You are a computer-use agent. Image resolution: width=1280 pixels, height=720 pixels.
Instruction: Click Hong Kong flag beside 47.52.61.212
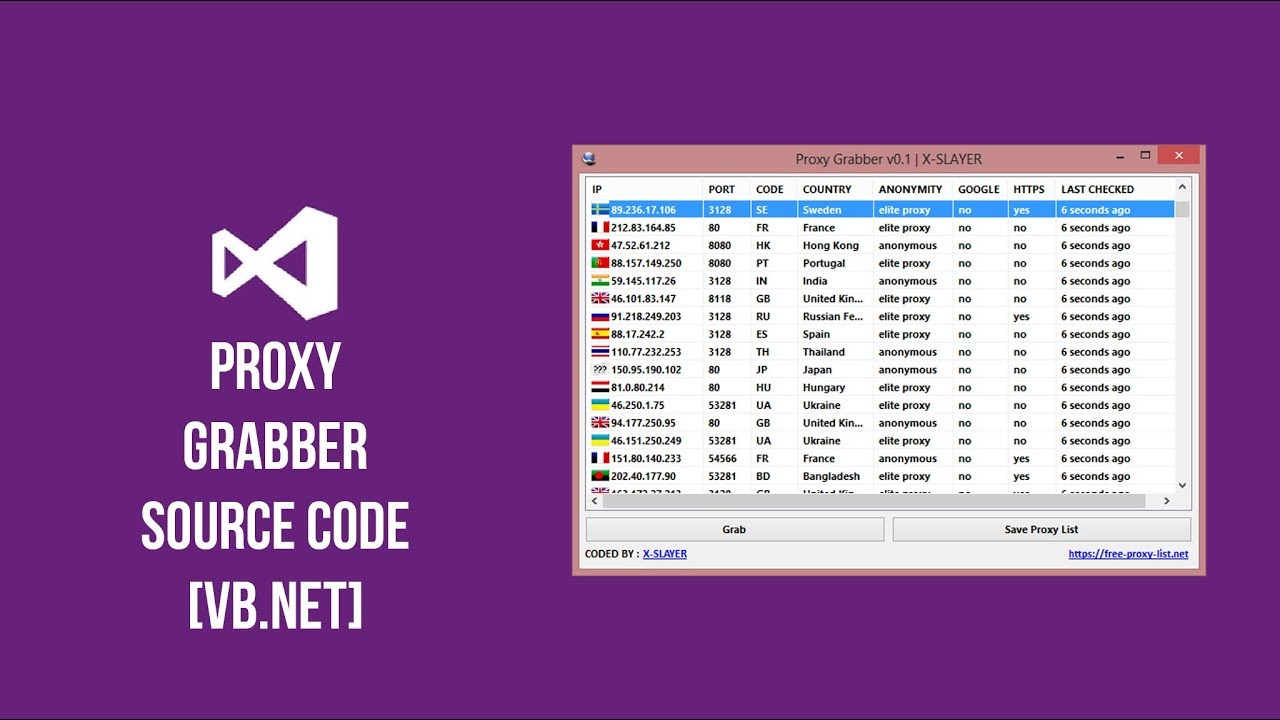(x=600, y=245)
